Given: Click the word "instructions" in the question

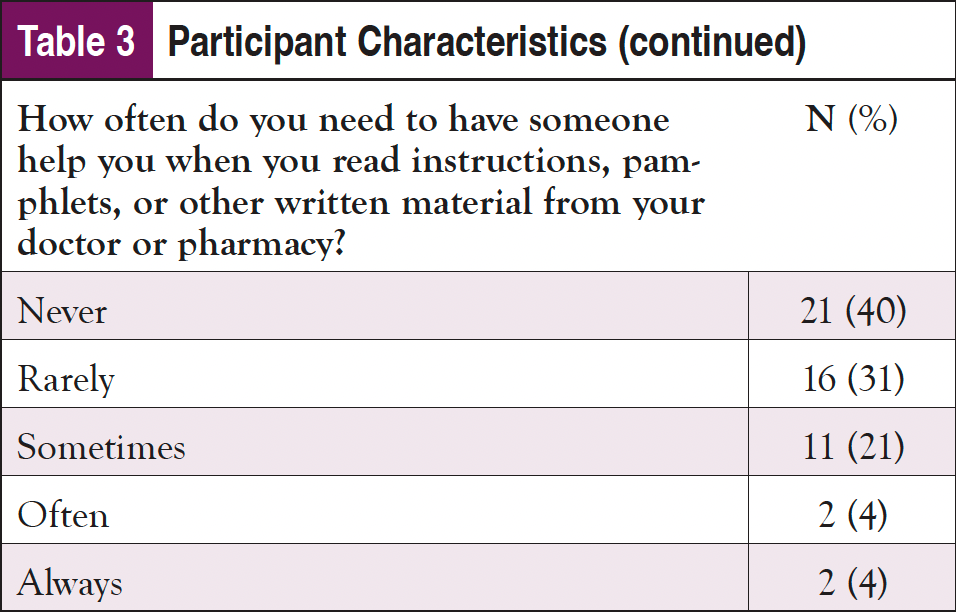Looking at the screenshot, I should [472, 162].
